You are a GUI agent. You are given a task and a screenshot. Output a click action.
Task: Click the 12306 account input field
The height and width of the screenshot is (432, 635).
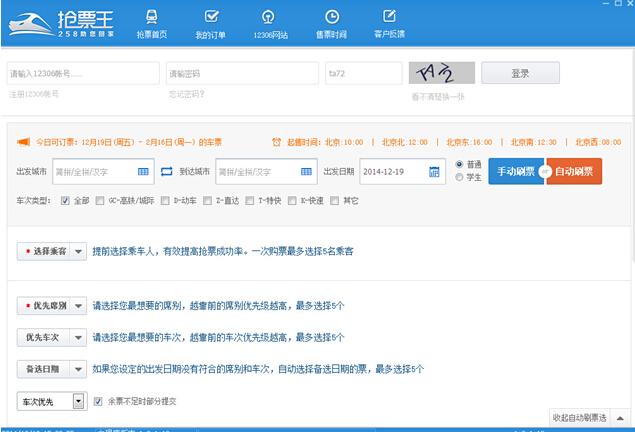coord(82,74)
